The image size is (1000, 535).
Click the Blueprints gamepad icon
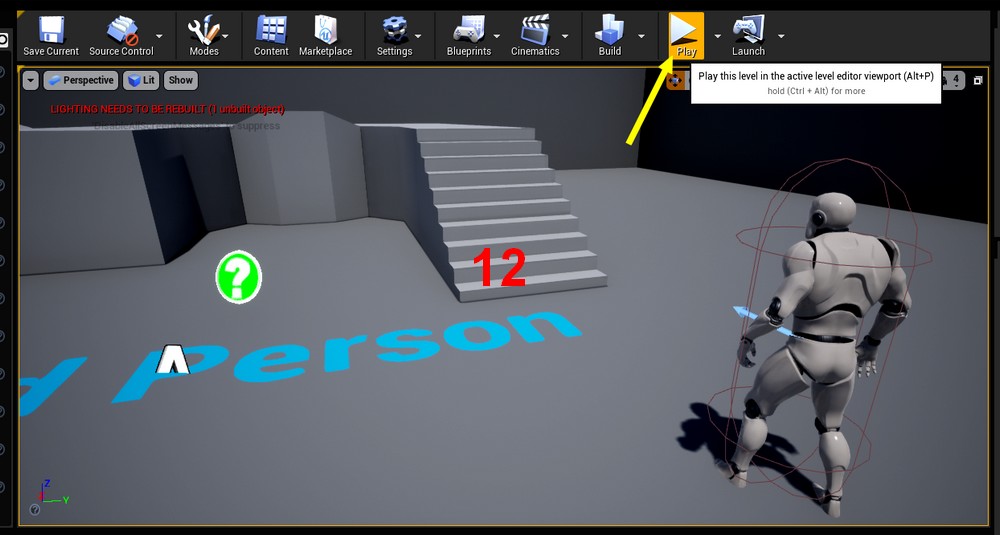469,29
